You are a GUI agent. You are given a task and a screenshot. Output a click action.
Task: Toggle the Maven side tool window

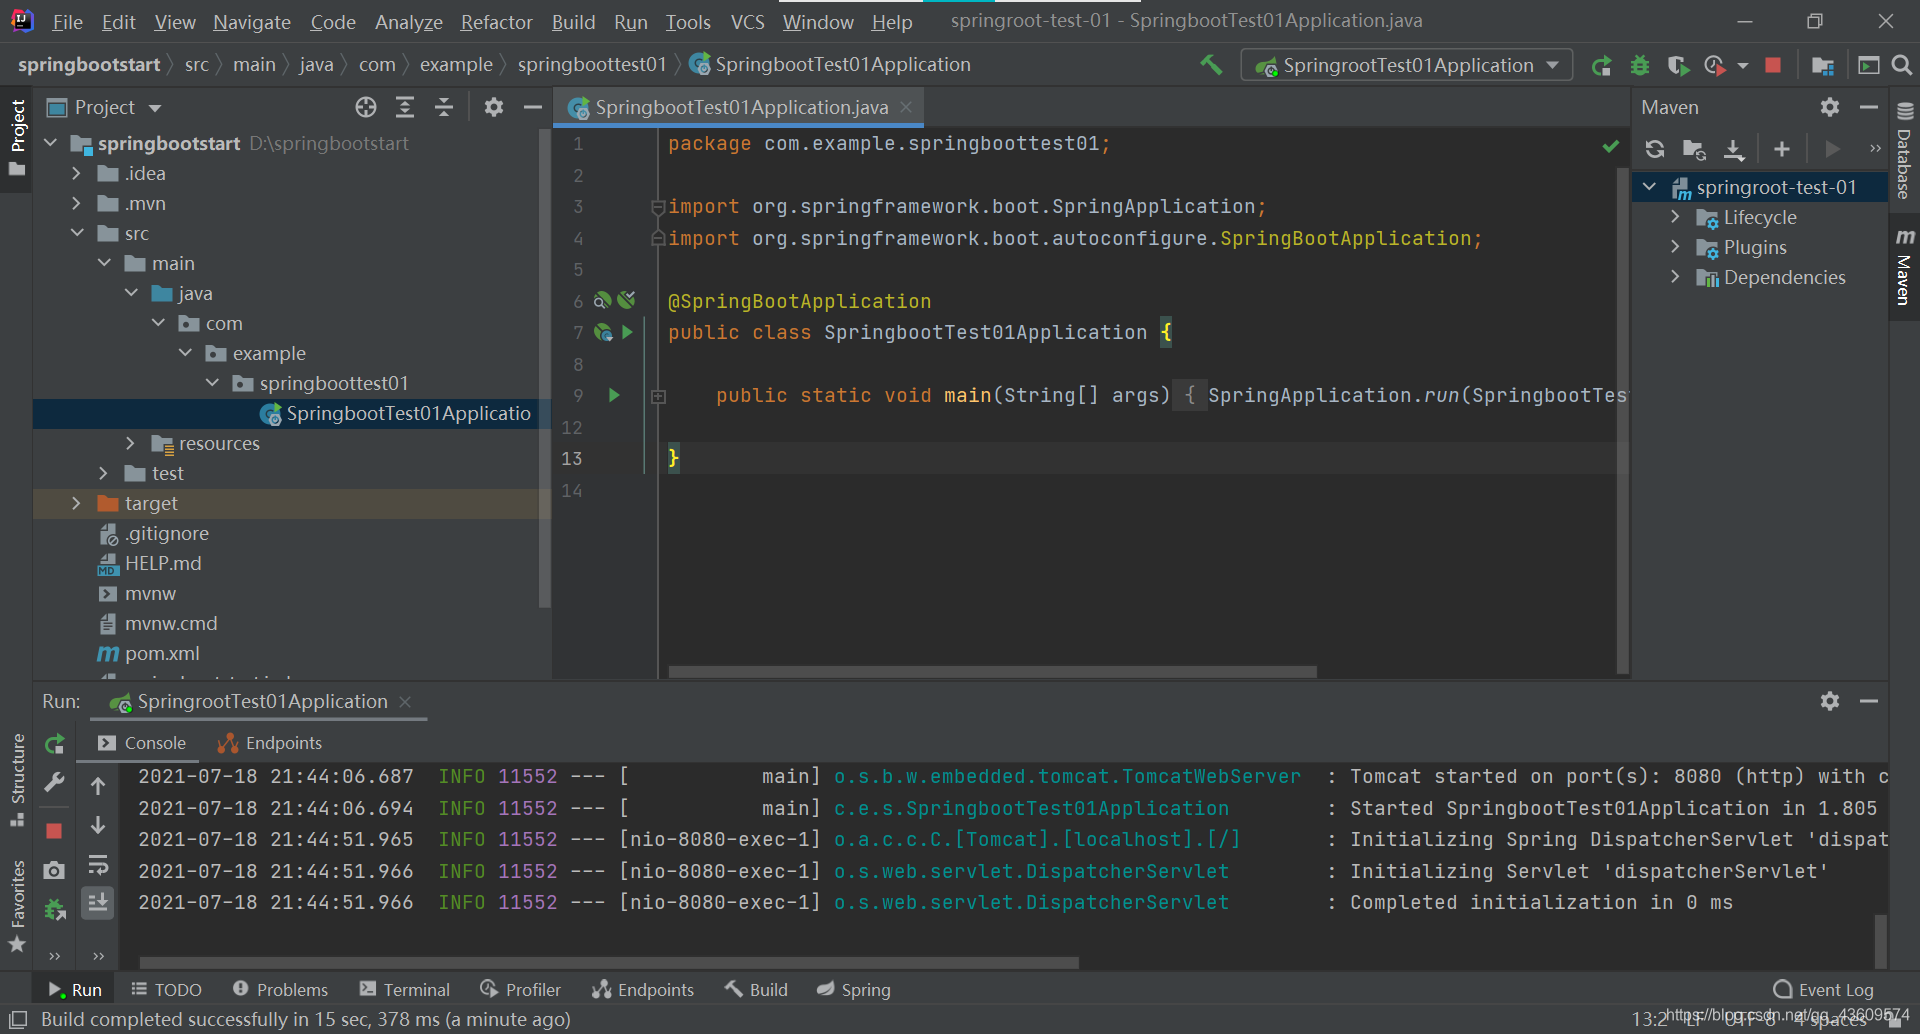pyautogui.click(x=1904, y=267)
